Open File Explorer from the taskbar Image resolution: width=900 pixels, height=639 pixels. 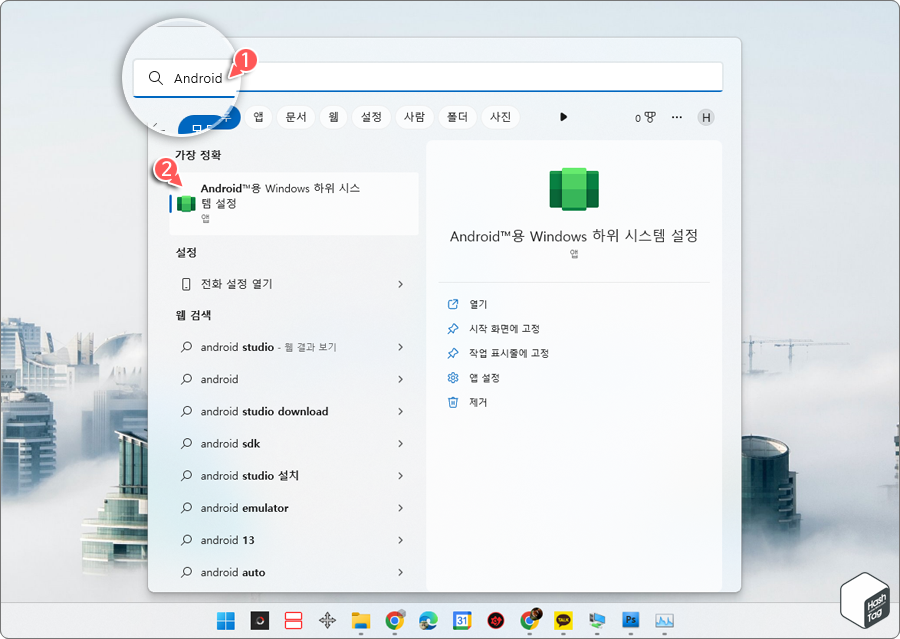click(x=361, y=620)
